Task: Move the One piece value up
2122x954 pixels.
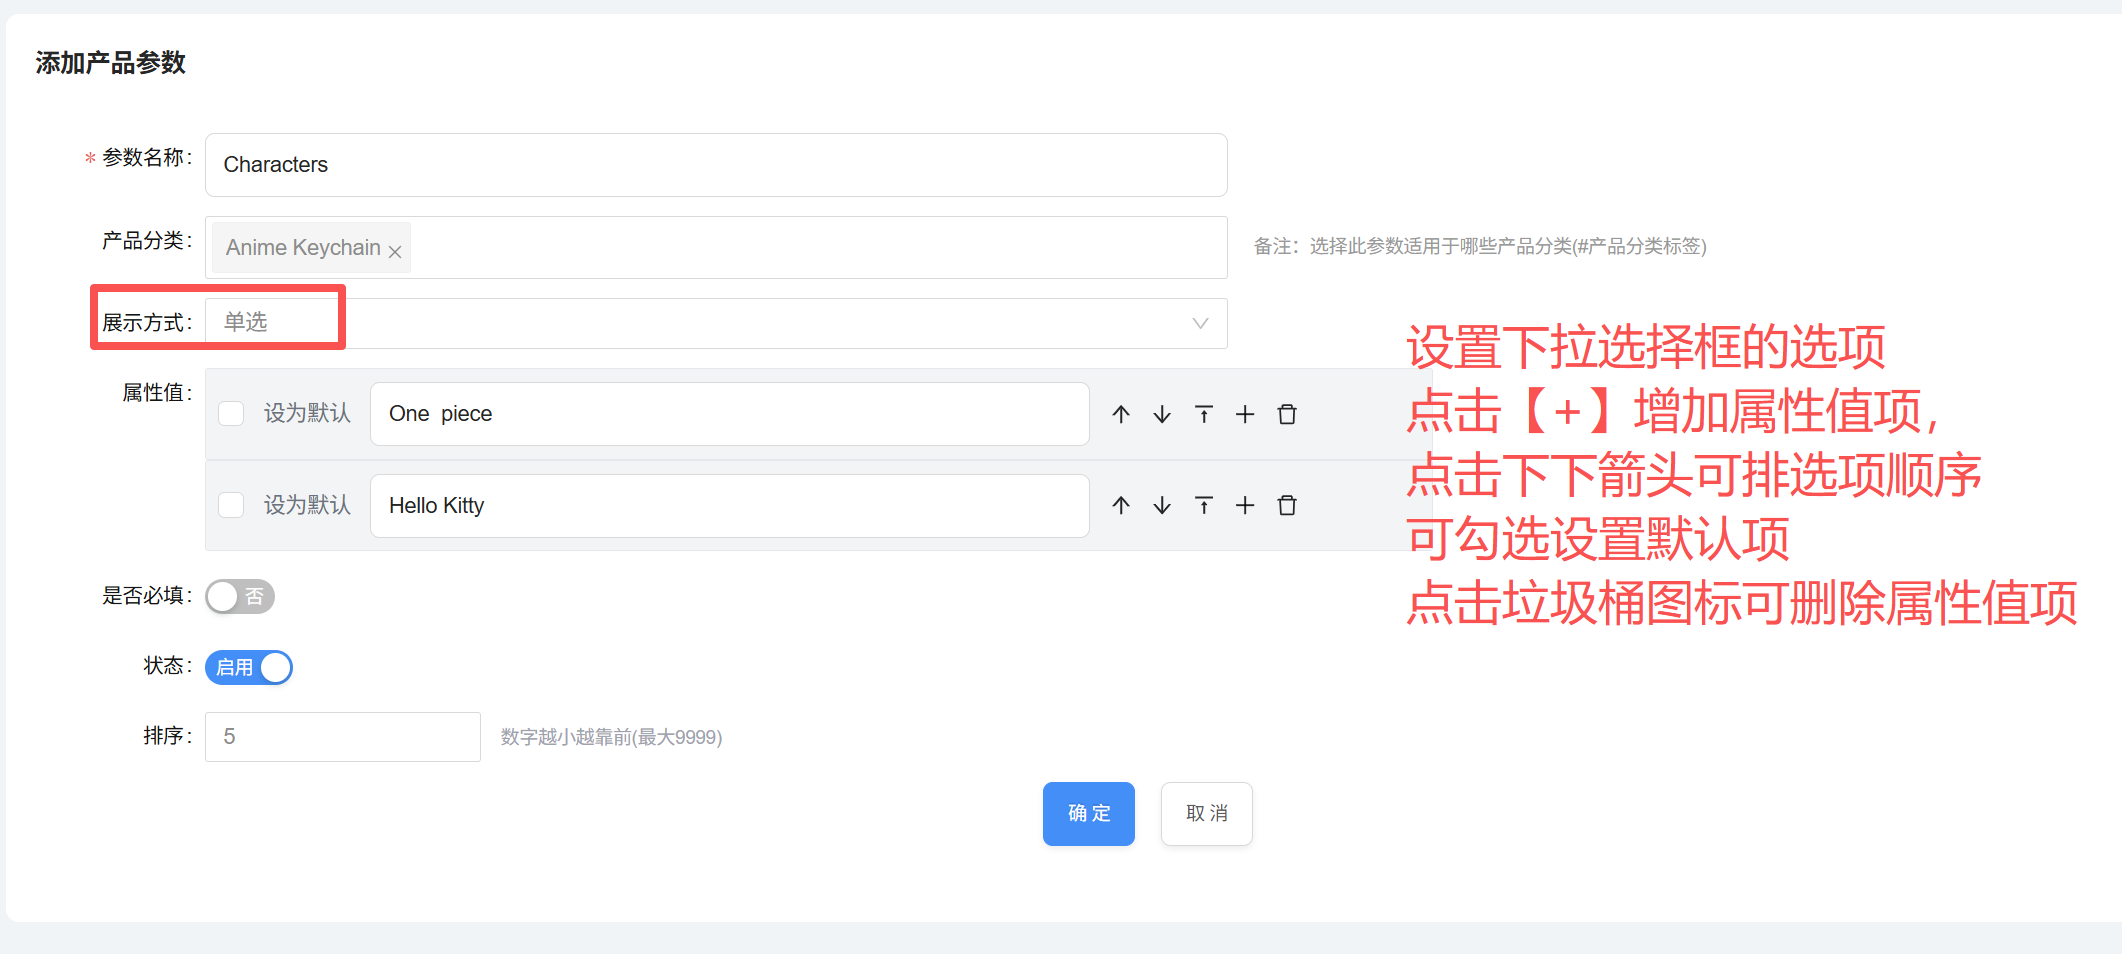Action: (x=1120, y=413)
